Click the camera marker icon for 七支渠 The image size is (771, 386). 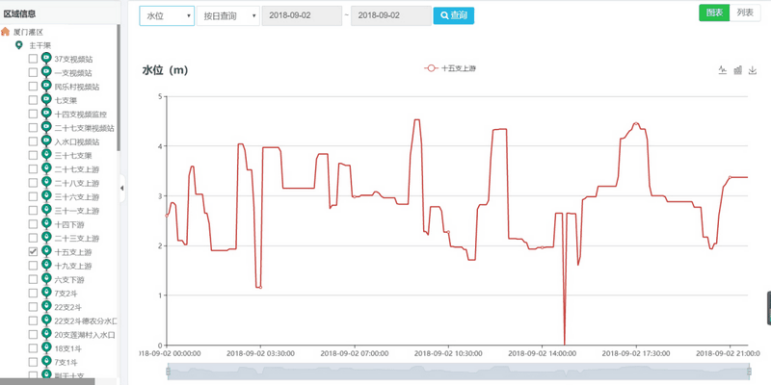pos(47,99)
